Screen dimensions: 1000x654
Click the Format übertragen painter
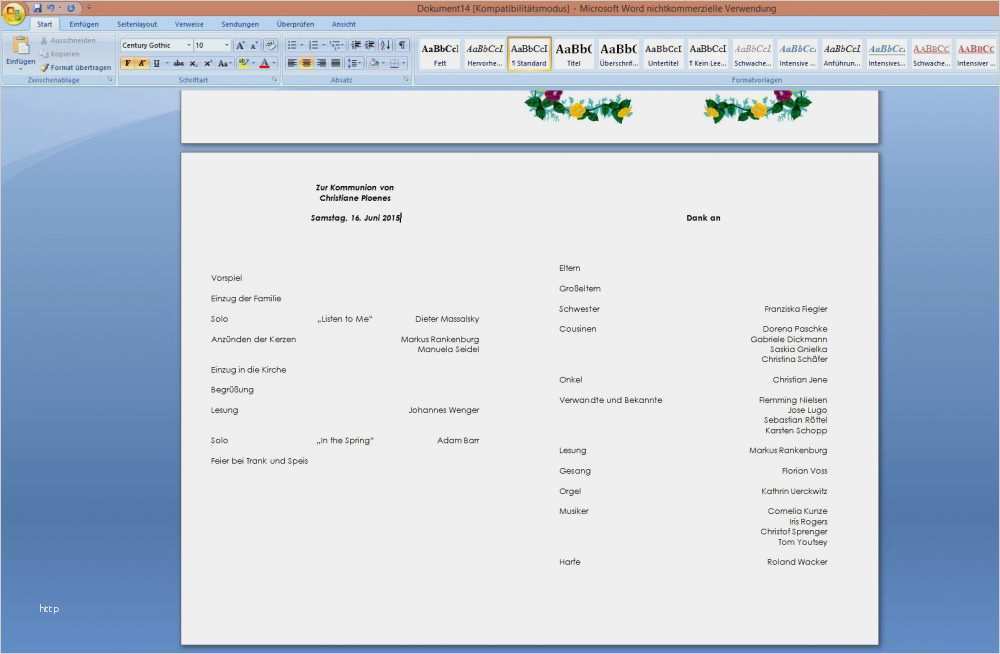[x=75, y=67]
